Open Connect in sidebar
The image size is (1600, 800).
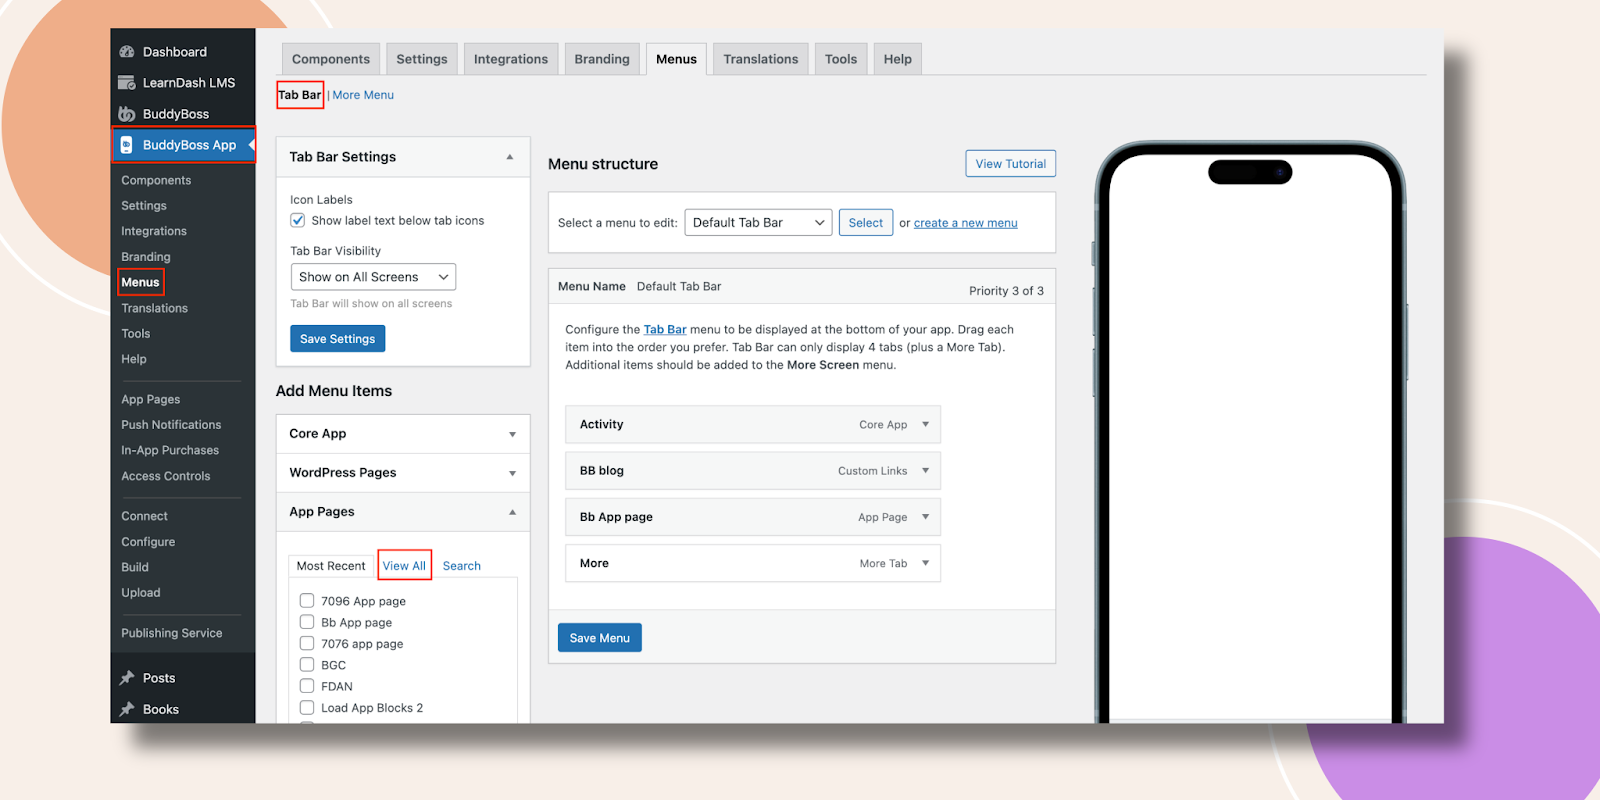[145, 516]
